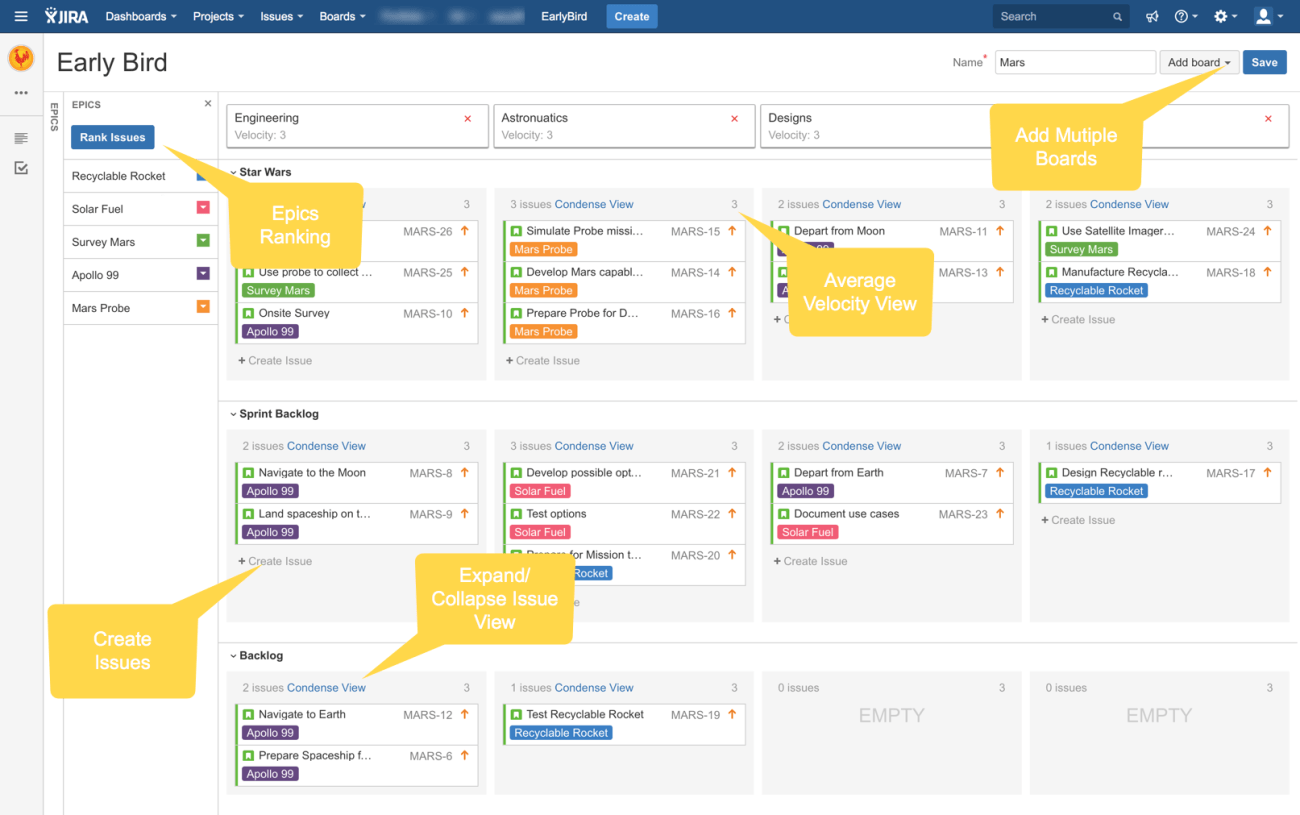This screenshot has height=815, width=1300.
Task: Click the priority arrow on MARS-12
Action: [x=464, y=714]
